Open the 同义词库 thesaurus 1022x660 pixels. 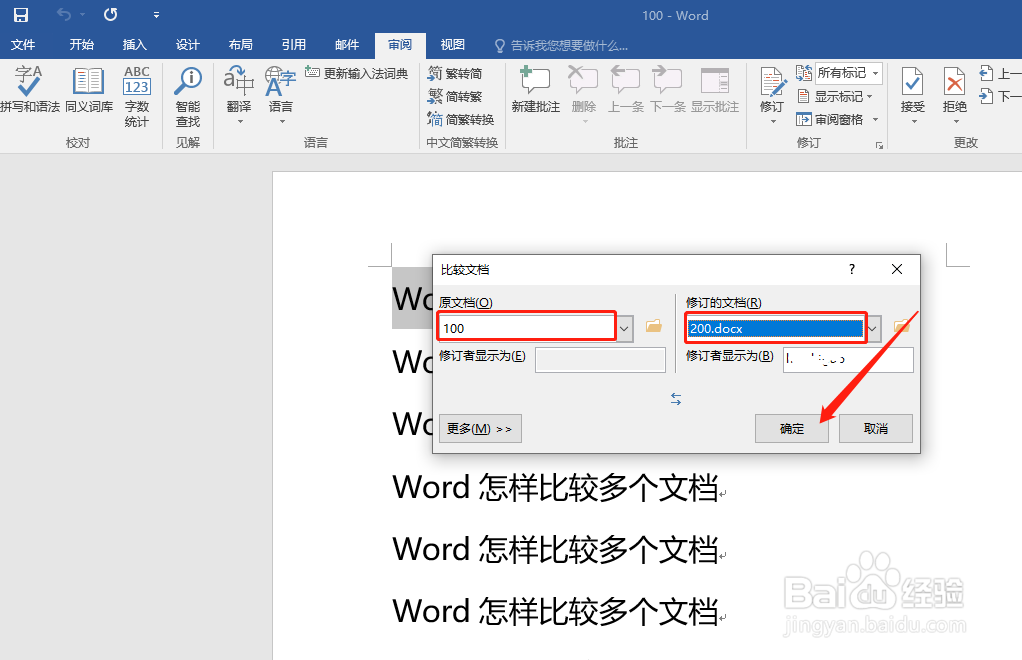tap(89, 89)
